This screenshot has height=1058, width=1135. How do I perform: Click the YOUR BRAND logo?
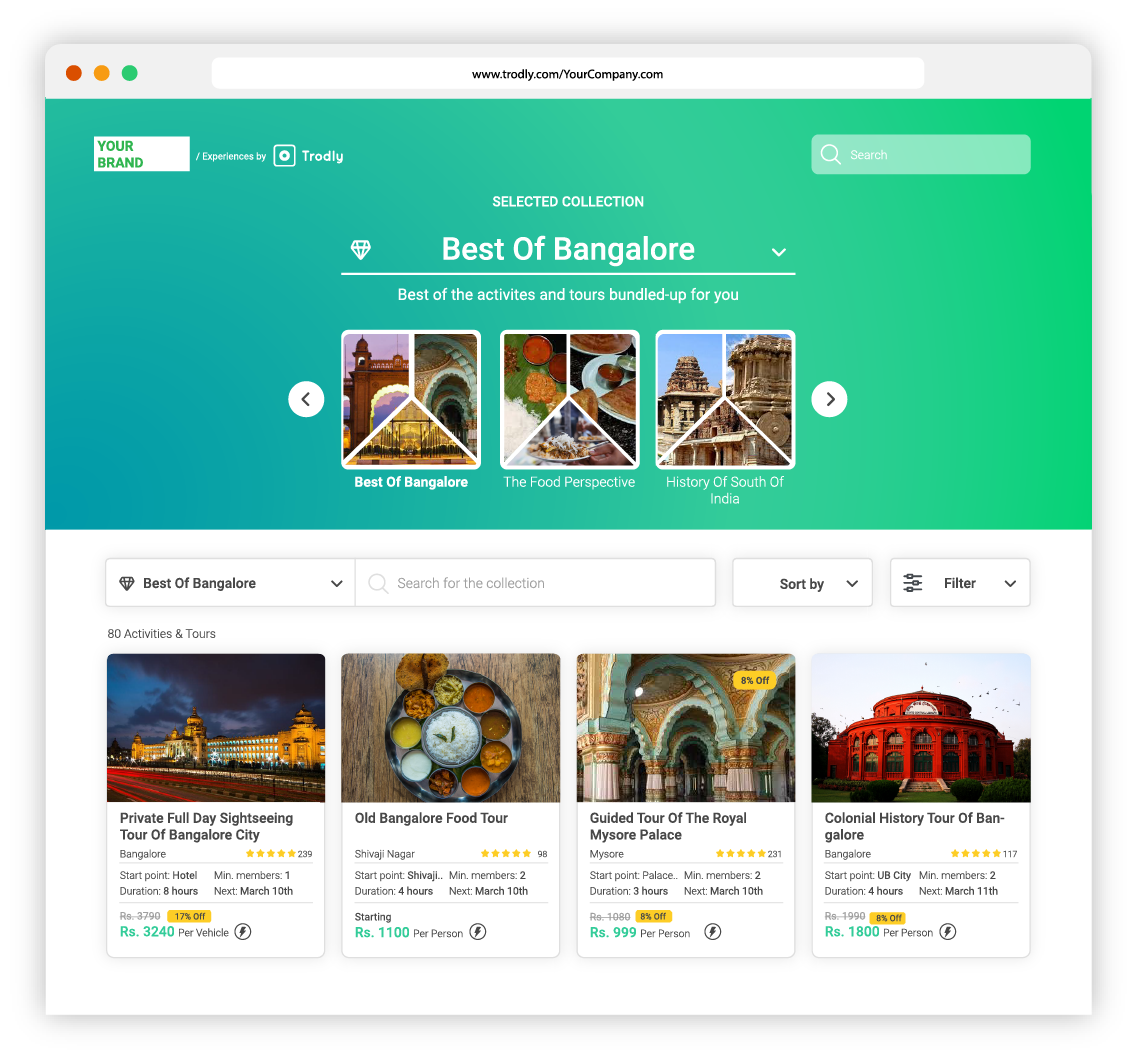[141, 154]
